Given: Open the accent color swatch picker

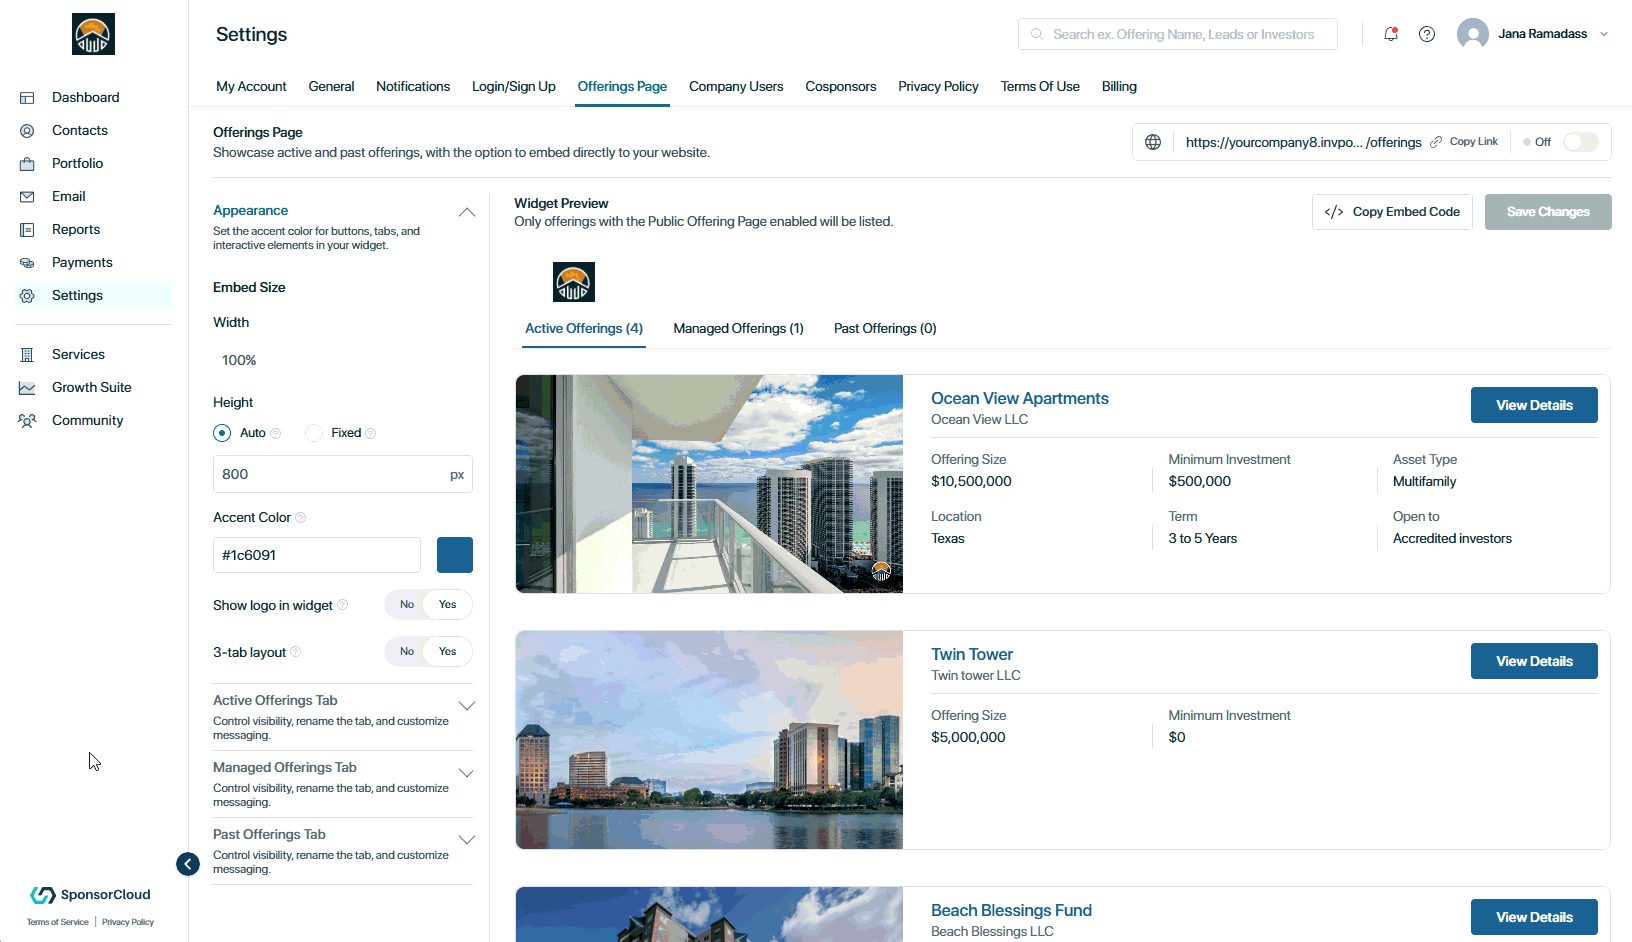Looking at the screenshot, I should tap(455, 555).
